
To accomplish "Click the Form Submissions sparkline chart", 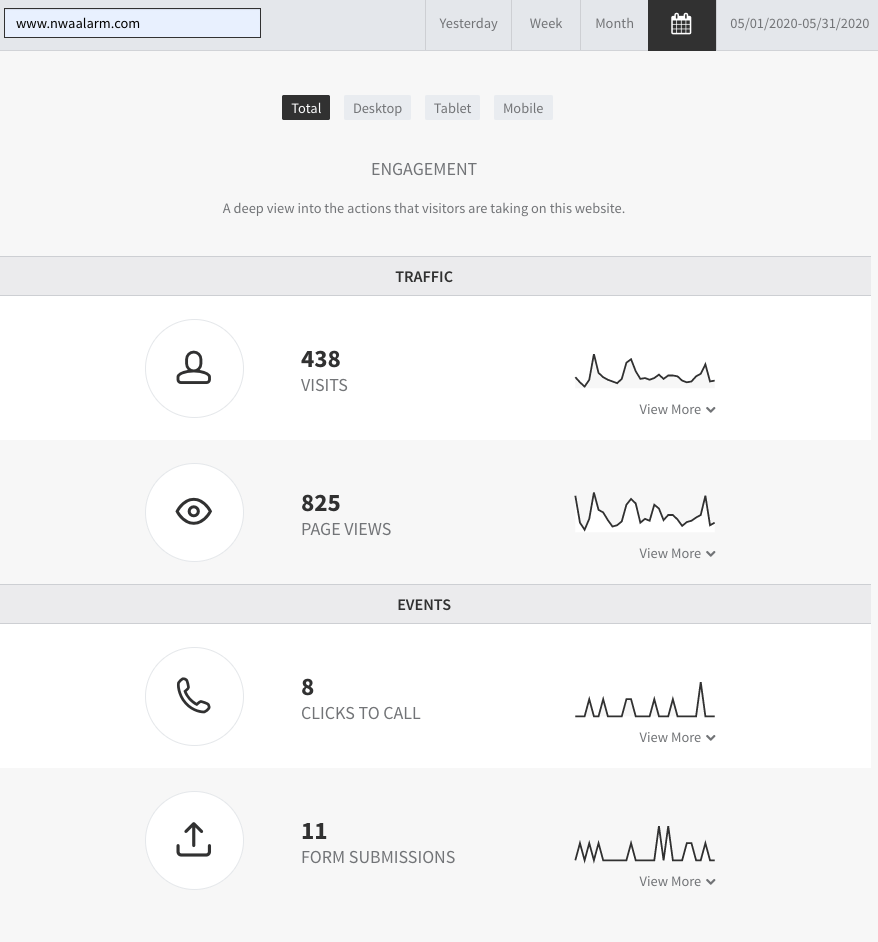I will [x=645, y=843].
